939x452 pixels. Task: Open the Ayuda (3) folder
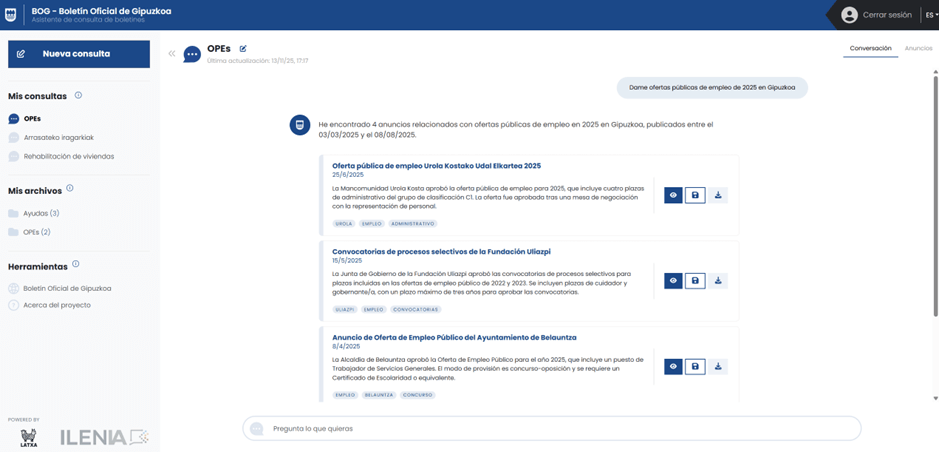pyautogui.click(x=40, y=213)
